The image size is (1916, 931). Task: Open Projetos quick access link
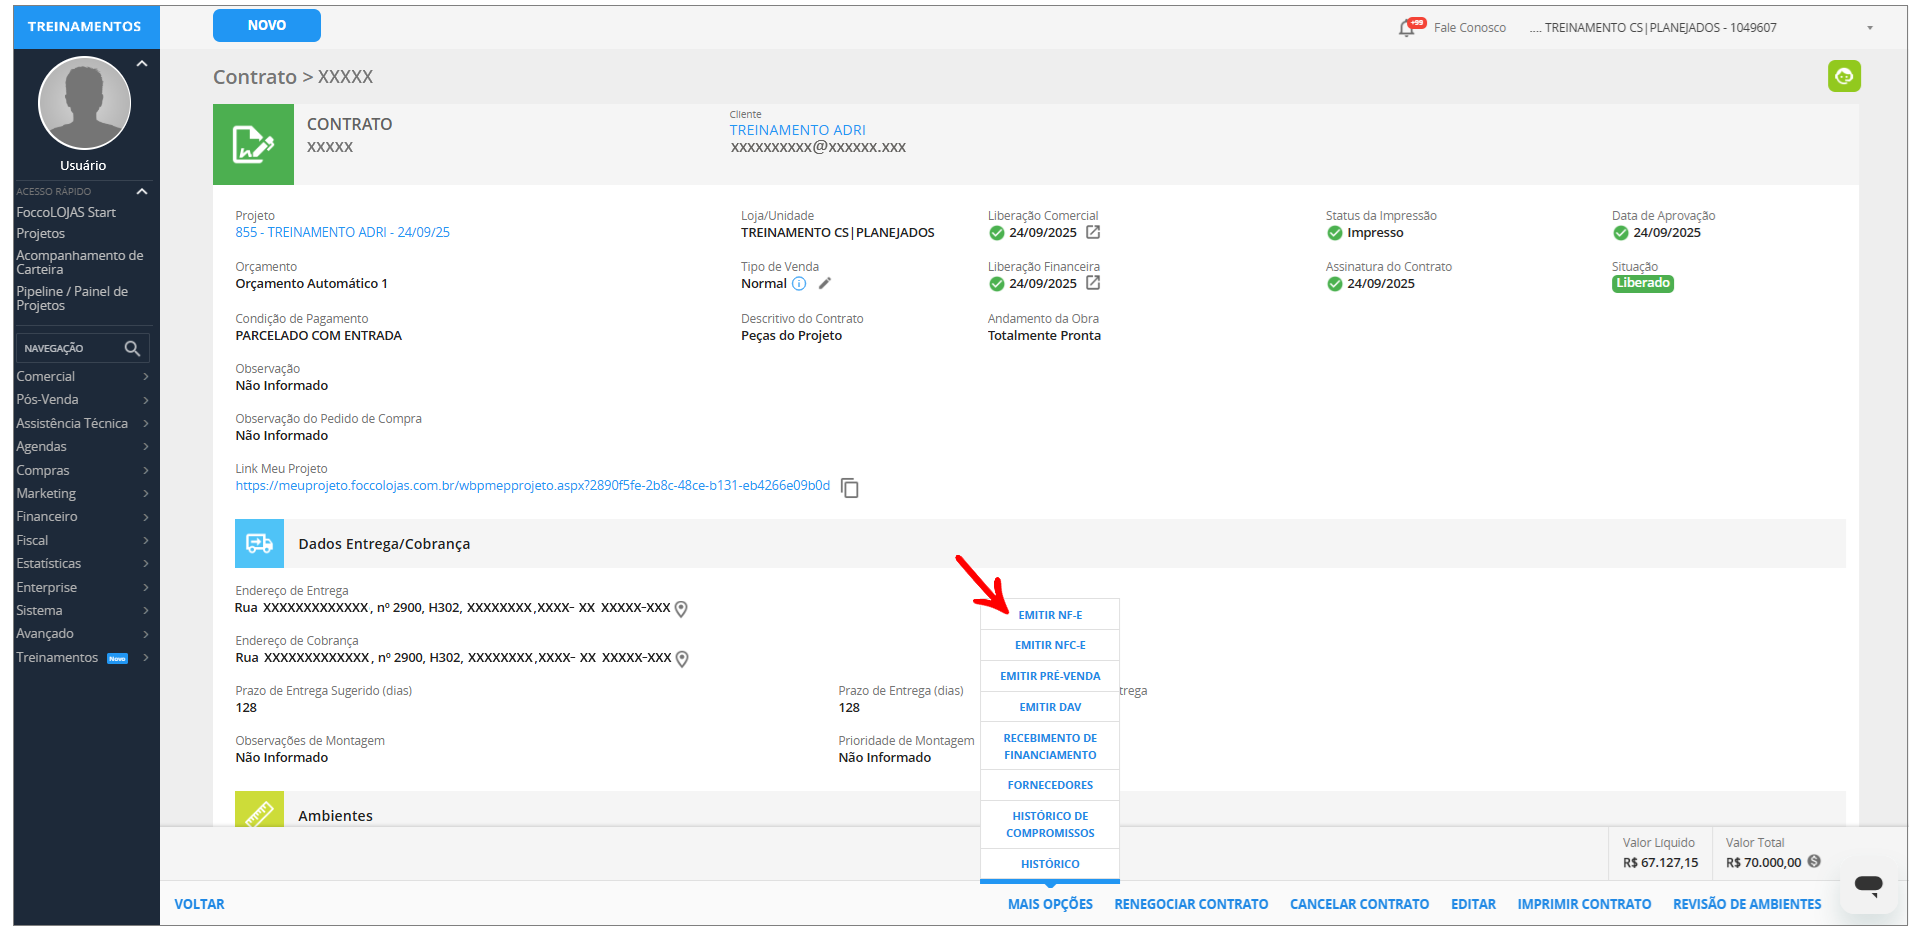[x=41, y=233]
